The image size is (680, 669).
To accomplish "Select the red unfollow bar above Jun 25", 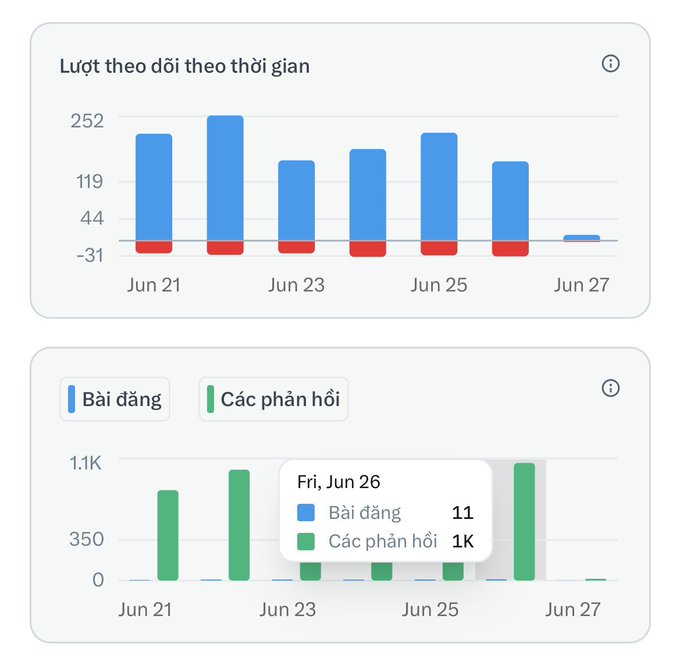I will [439, 248].
